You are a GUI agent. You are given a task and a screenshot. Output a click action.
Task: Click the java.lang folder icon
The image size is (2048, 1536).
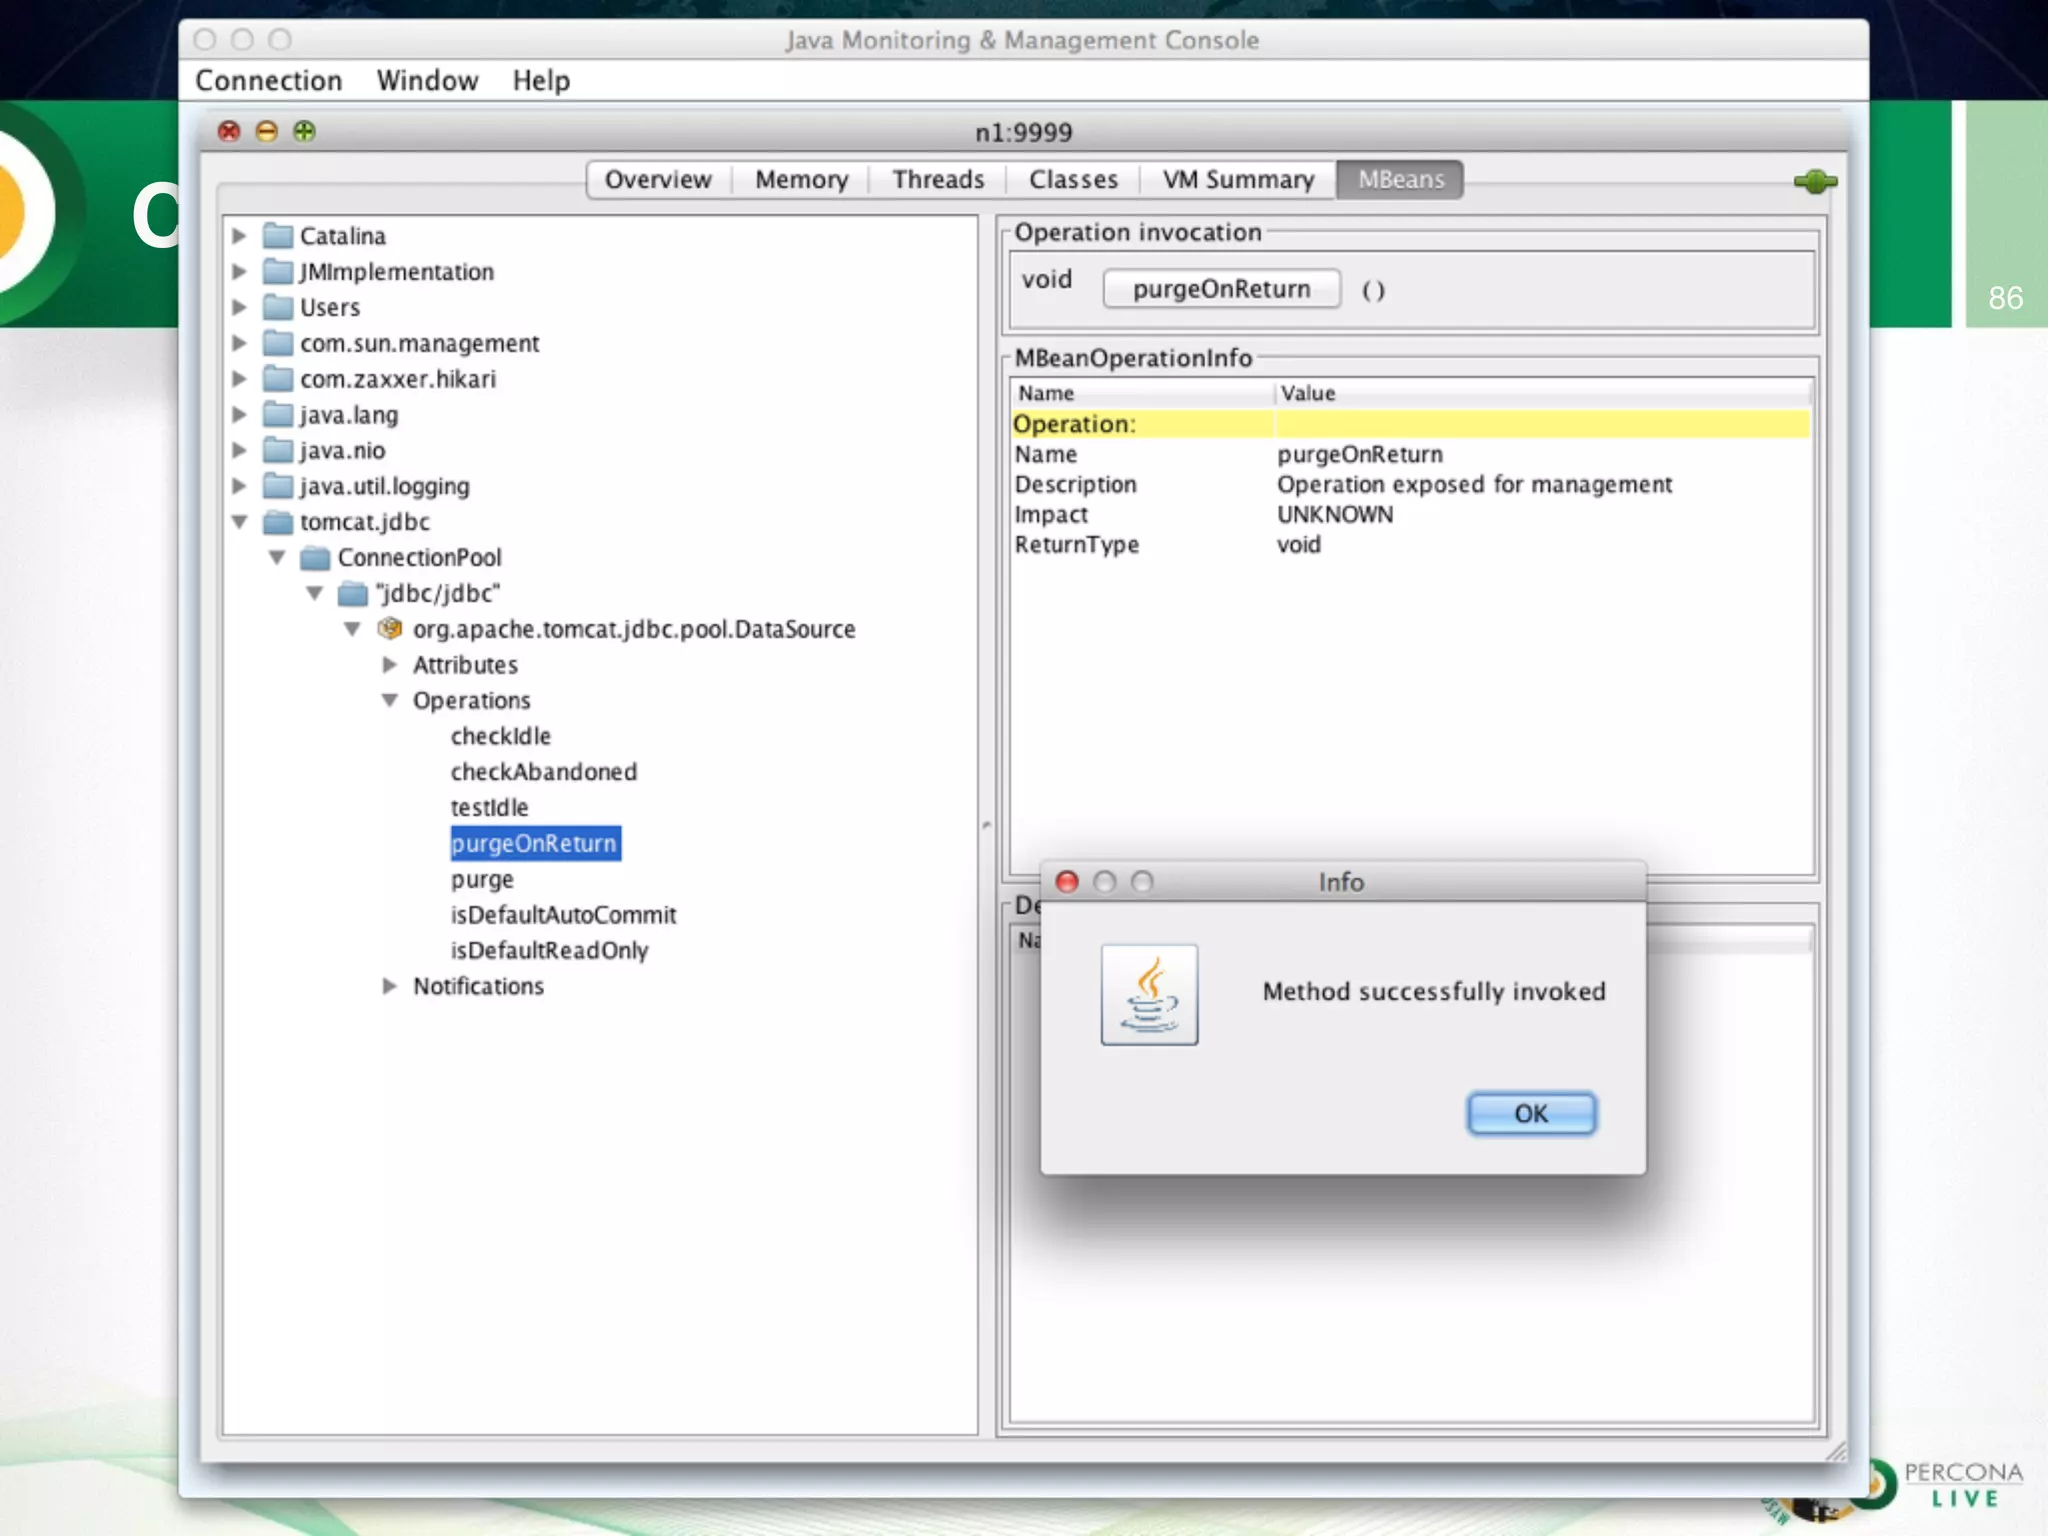(278, 414)
